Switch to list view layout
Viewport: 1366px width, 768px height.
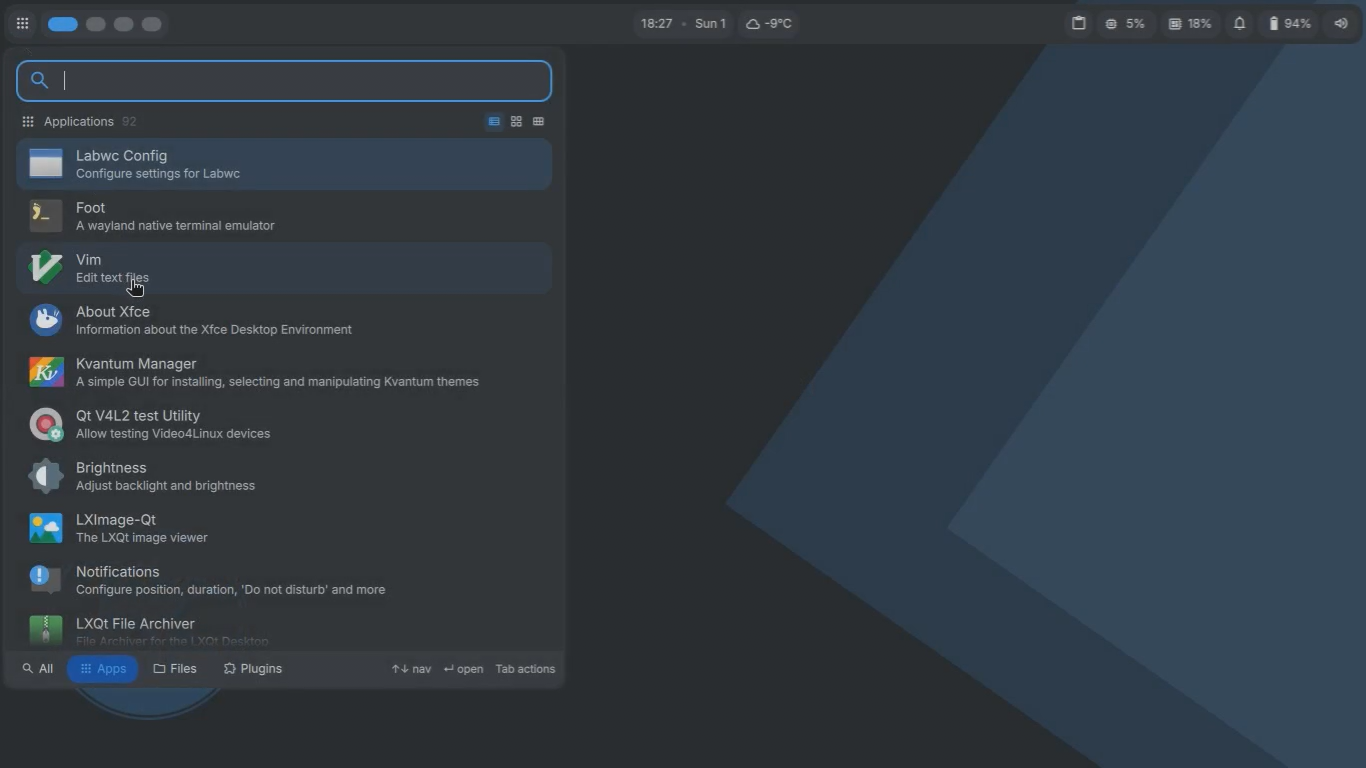pos(494,122)
